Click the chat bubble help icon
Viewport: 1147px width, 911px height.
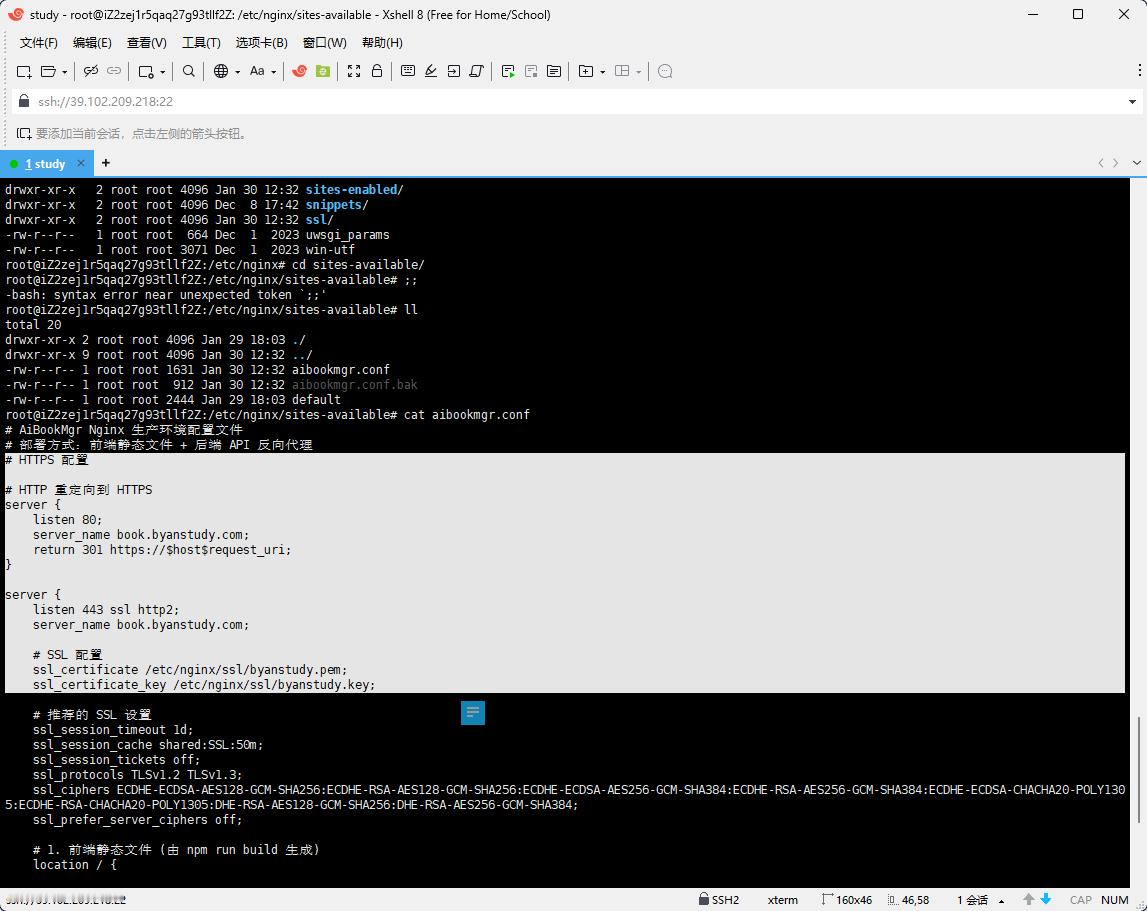665,71
